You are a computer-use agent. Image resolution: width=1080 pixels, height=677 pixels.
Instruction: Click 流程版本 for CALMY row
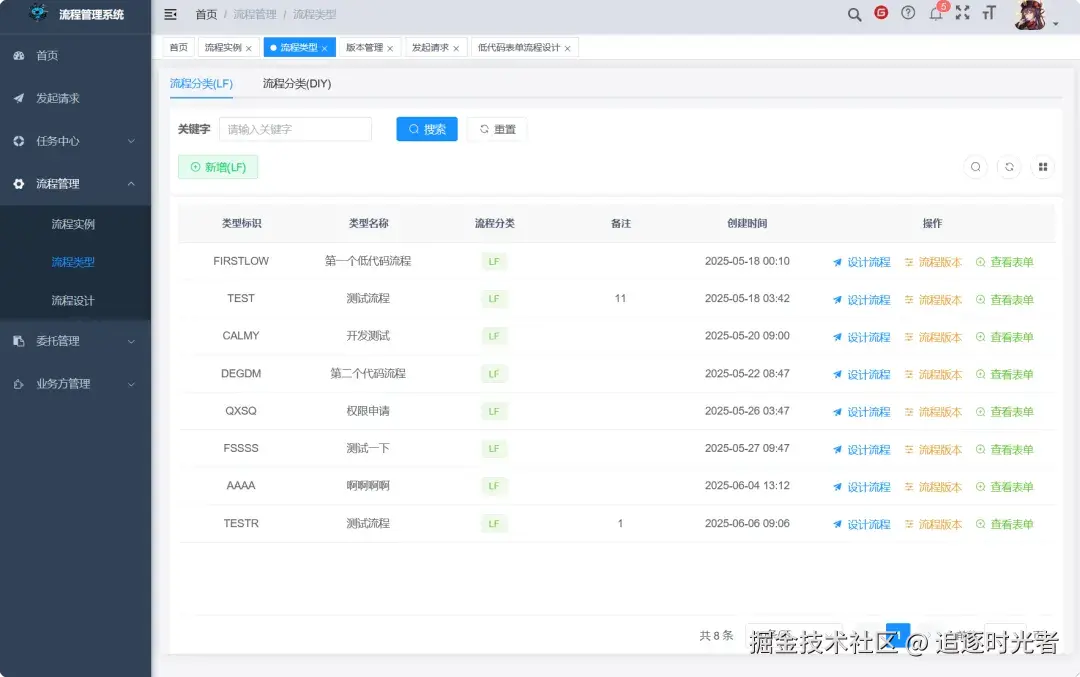click(x=933, y=337)
